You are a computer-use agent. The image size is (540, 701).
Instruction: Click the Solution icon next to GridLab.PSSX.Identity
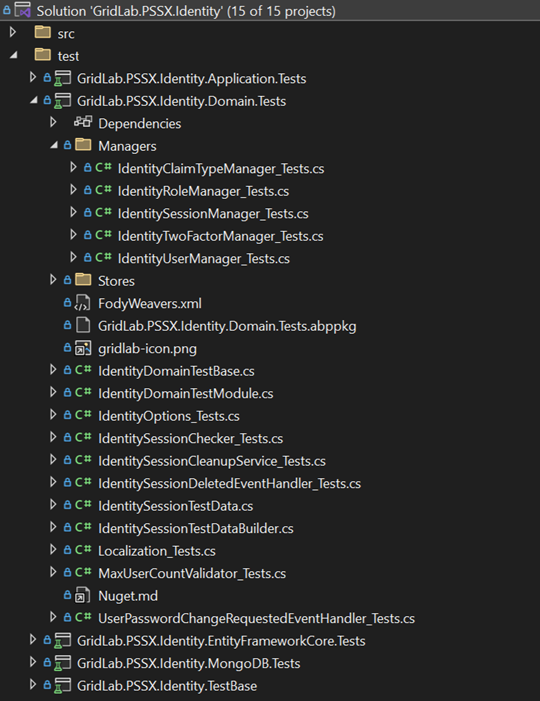22,10
